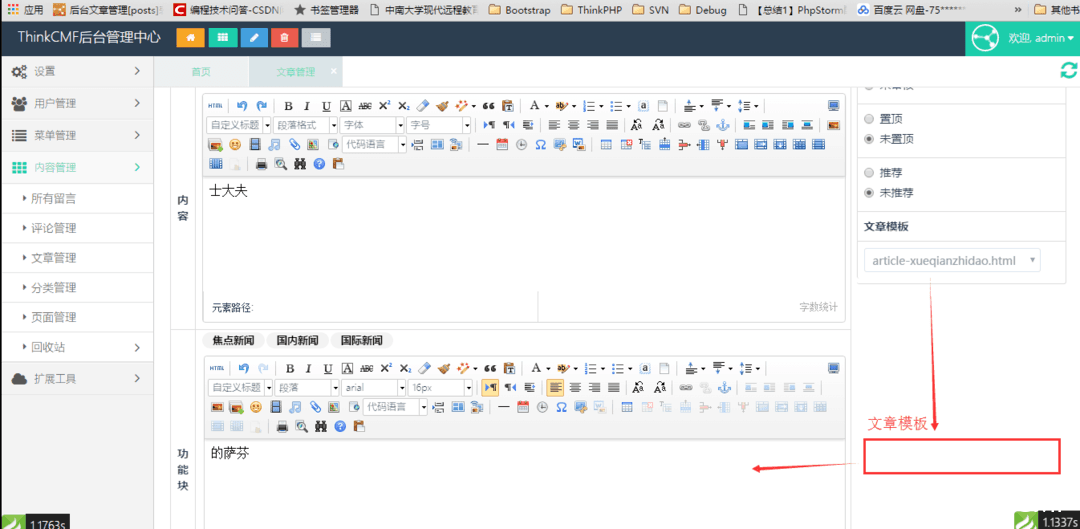The width and height of the screenshot is (1080, 529).
Task: Click the eraser clear-format icon in 内容 editor
Action: coord(424,106)
